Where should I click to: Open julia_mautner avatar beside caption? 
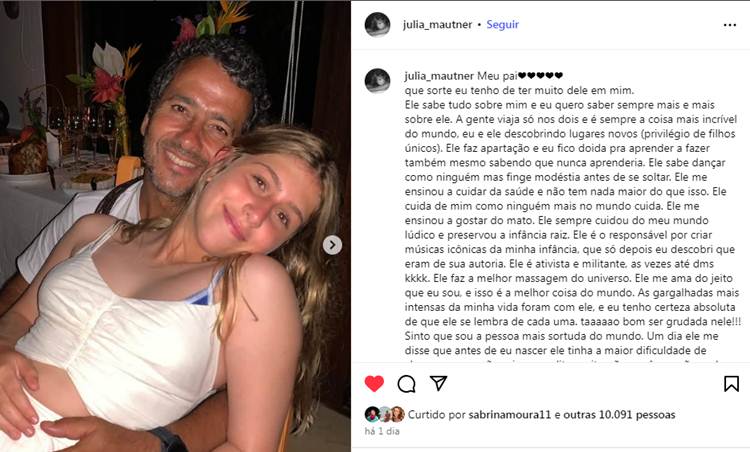[x=377, y=80]
